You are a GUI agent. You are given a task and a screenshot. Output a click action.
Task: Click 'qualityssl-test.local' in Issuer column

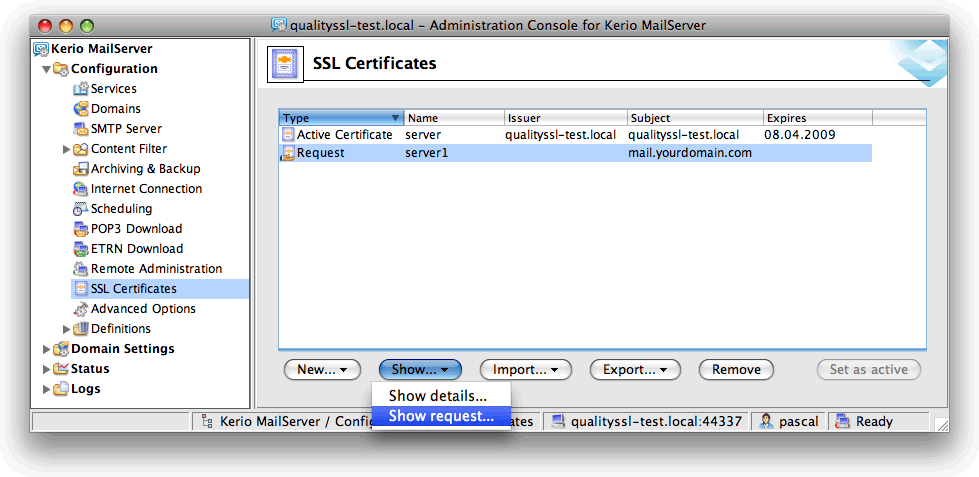(561, 134)
